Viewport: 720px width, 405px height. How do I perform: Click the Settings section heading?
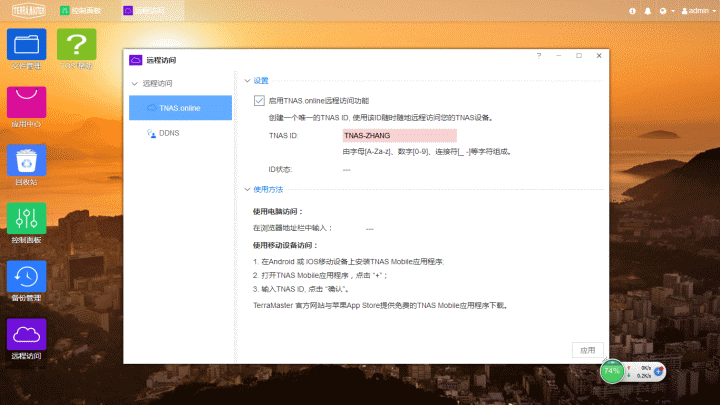coord(261,81)
